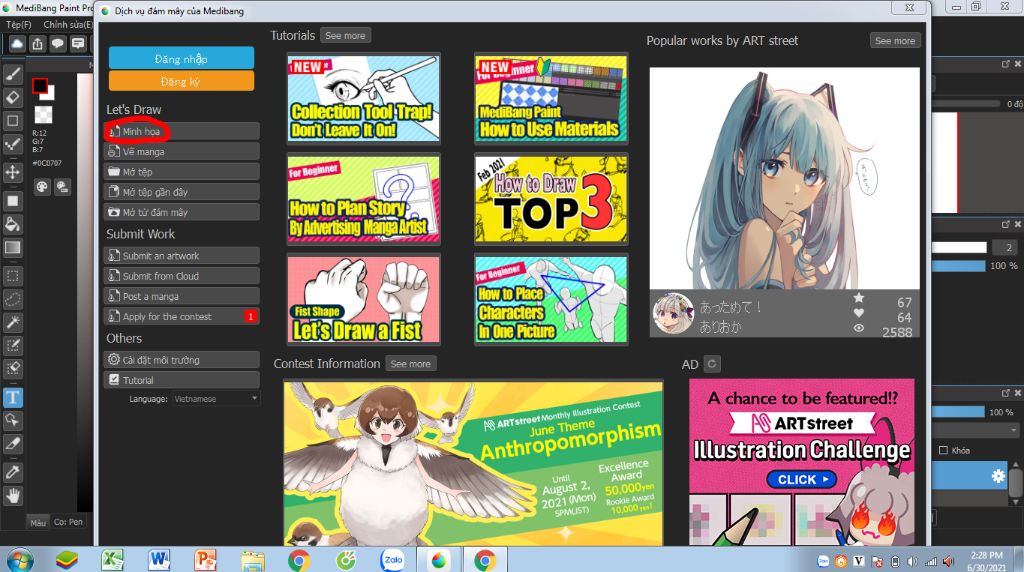This screenshot has width=1024, height=572.
Task: Toggle the Khóa checkbox
Action: point(943,451)
